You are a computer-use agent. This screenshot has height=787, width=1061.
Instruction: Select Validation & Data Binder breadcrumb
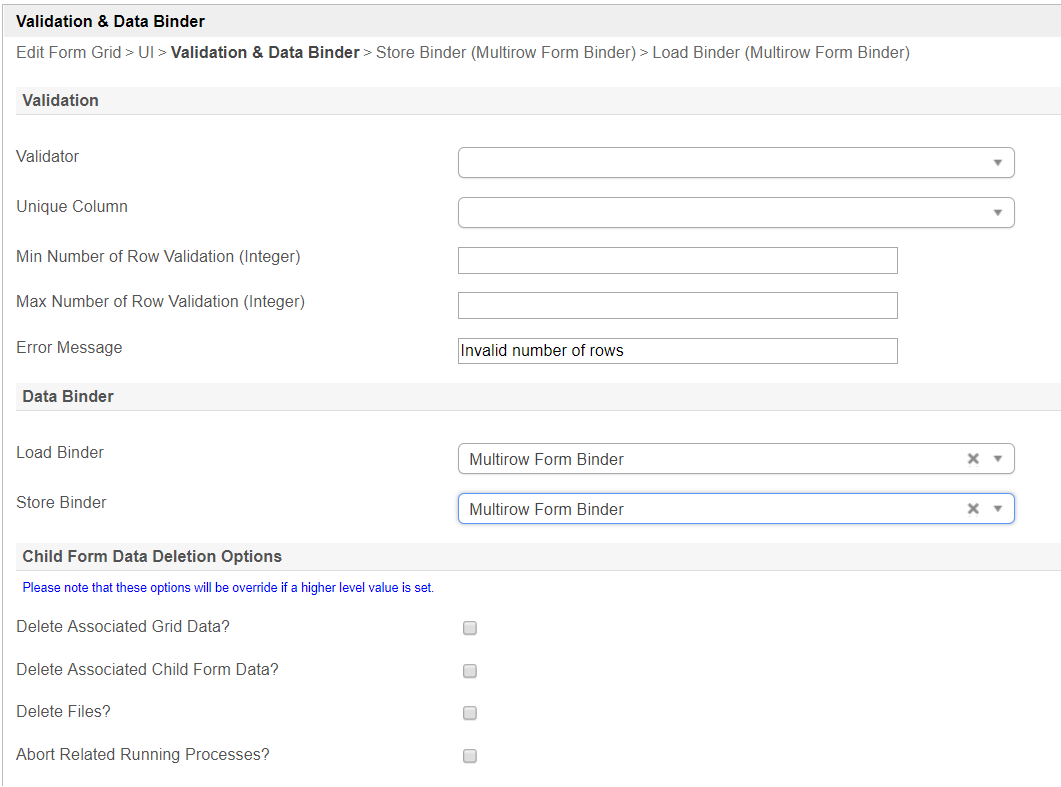point(265,53)
